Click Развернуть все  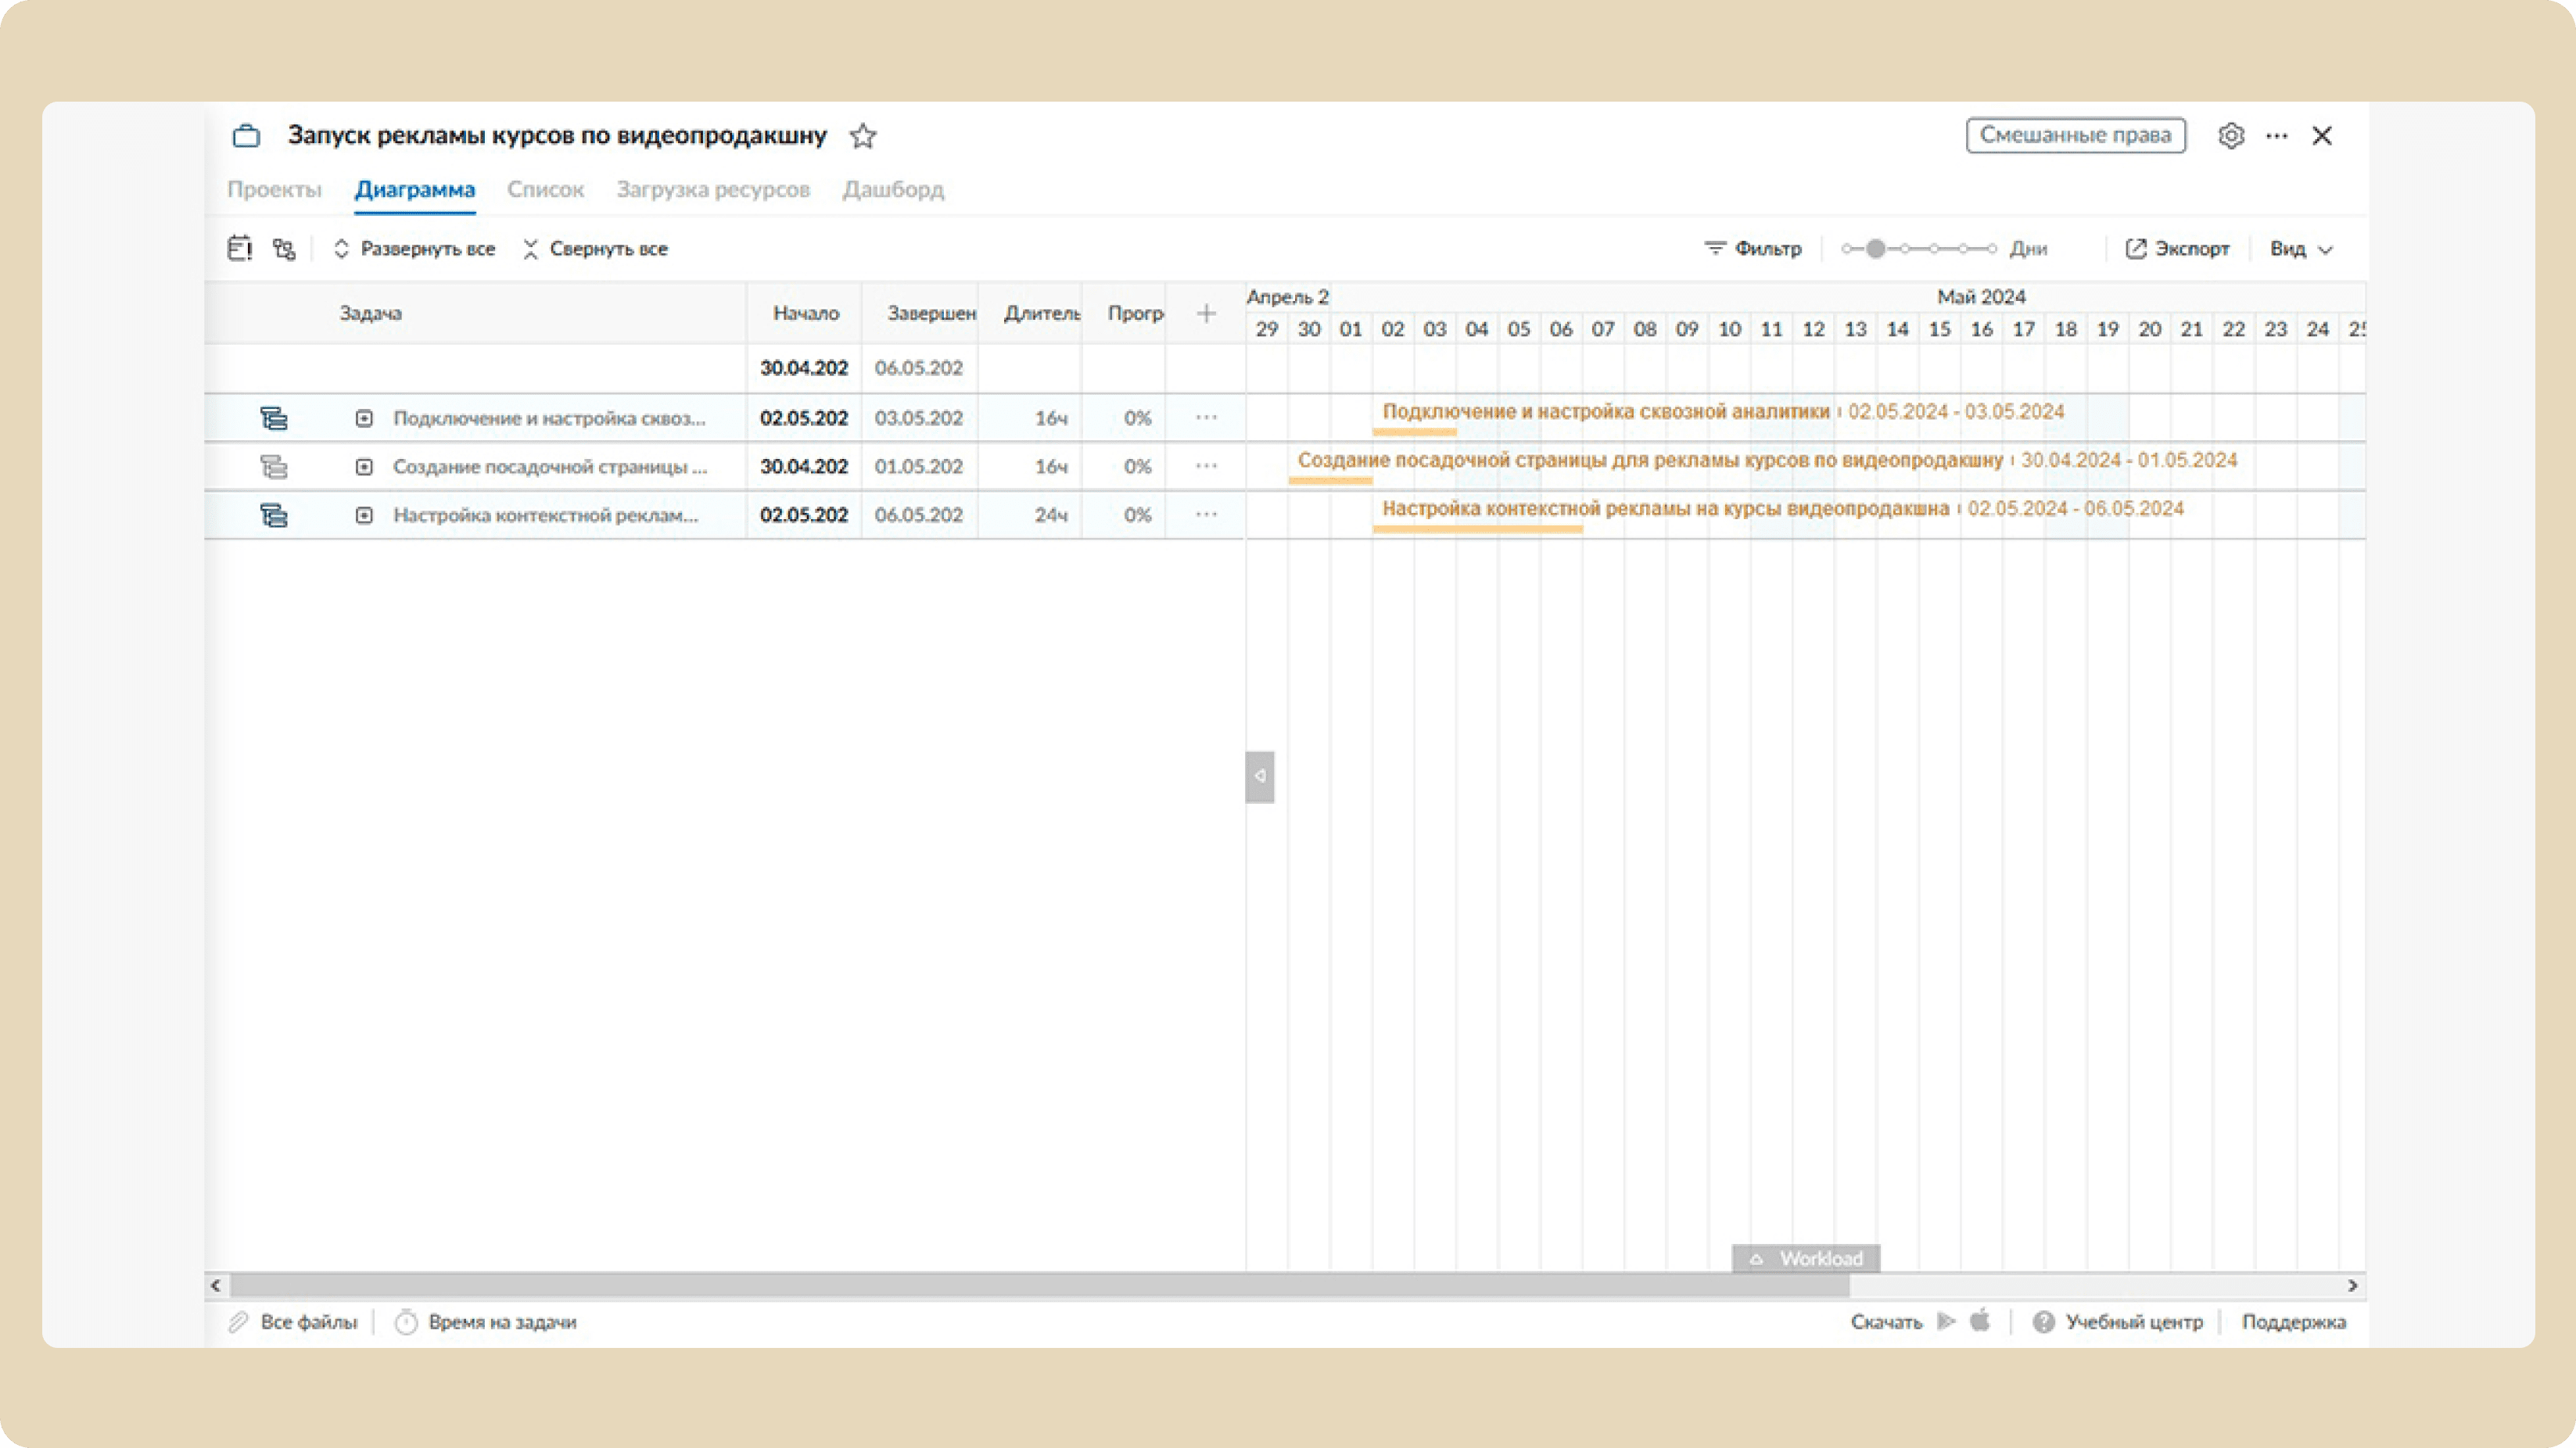tap(414, 248)
